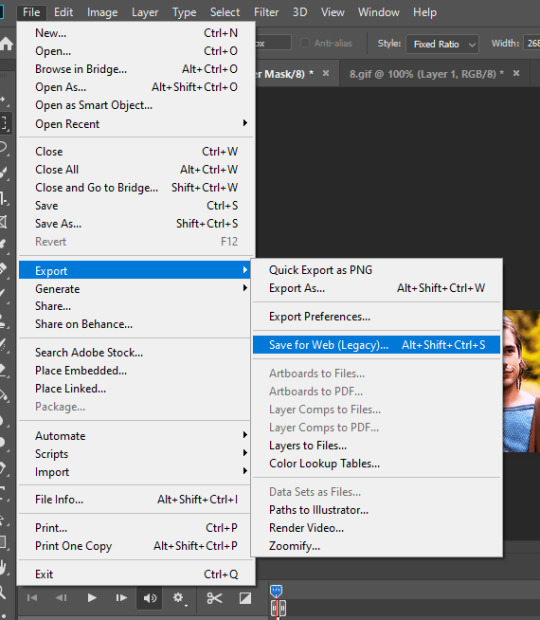This screenshot has height=620, width=540.
Task: Toggle the Anti-alias checkbox
Action: click(x=305, y=43)
